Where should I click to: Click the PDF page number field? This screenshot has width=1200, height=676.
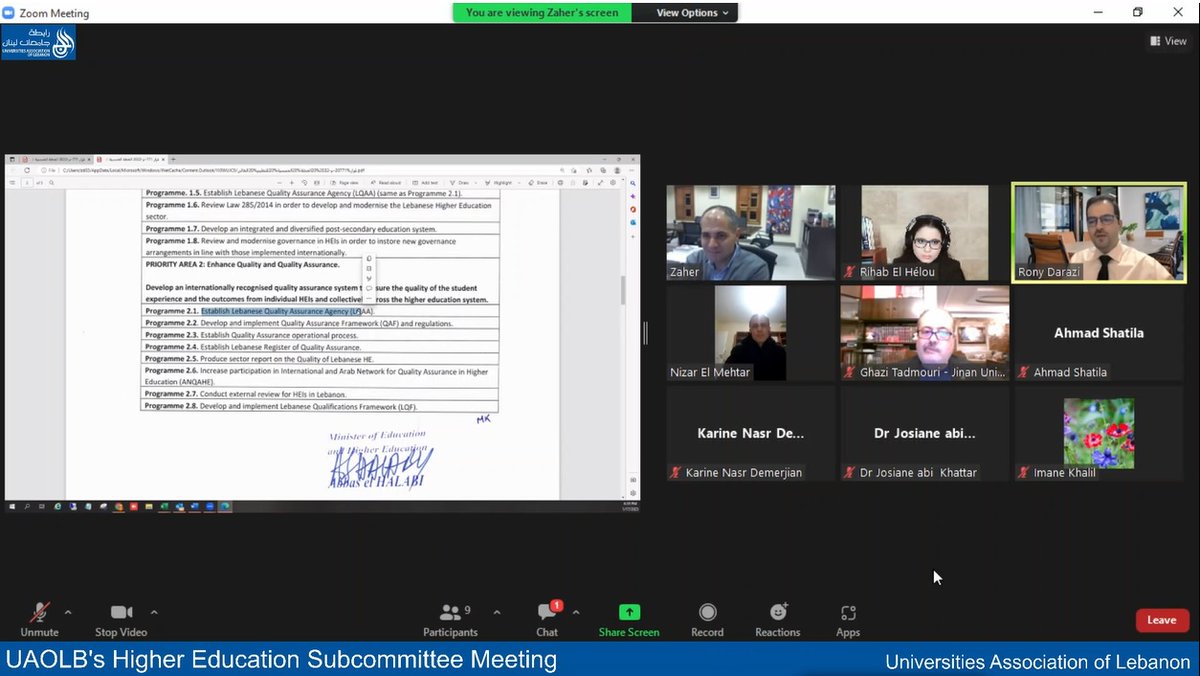(26, 183)
